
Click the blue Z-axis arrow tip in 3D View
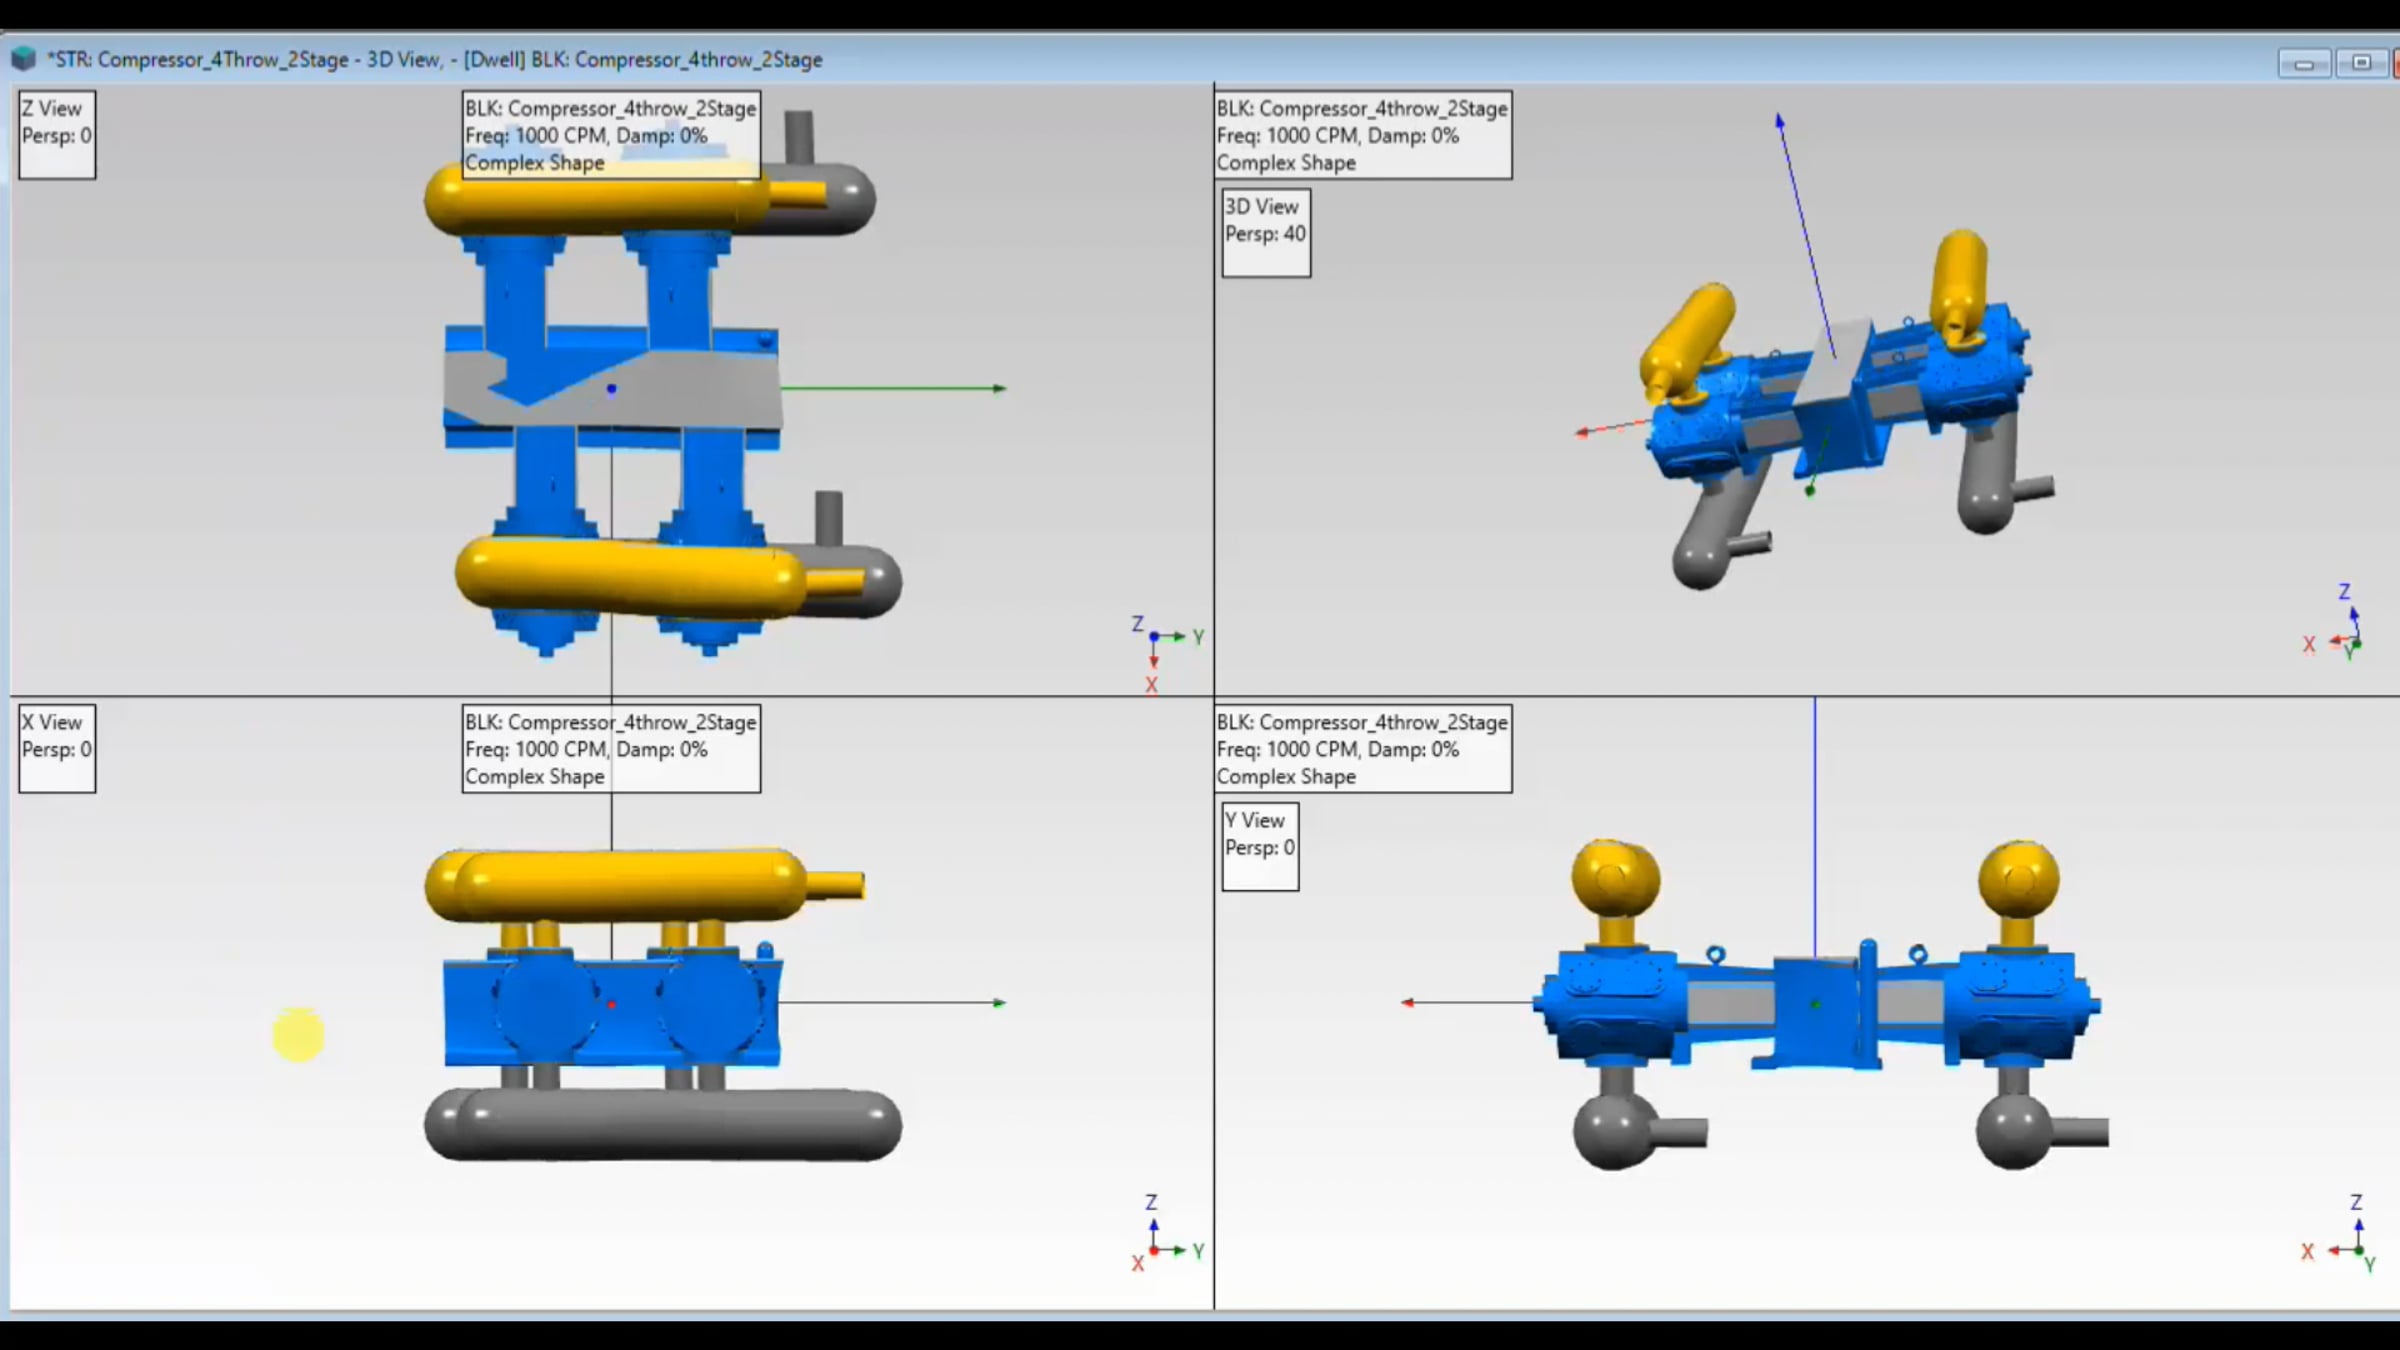1780,122
